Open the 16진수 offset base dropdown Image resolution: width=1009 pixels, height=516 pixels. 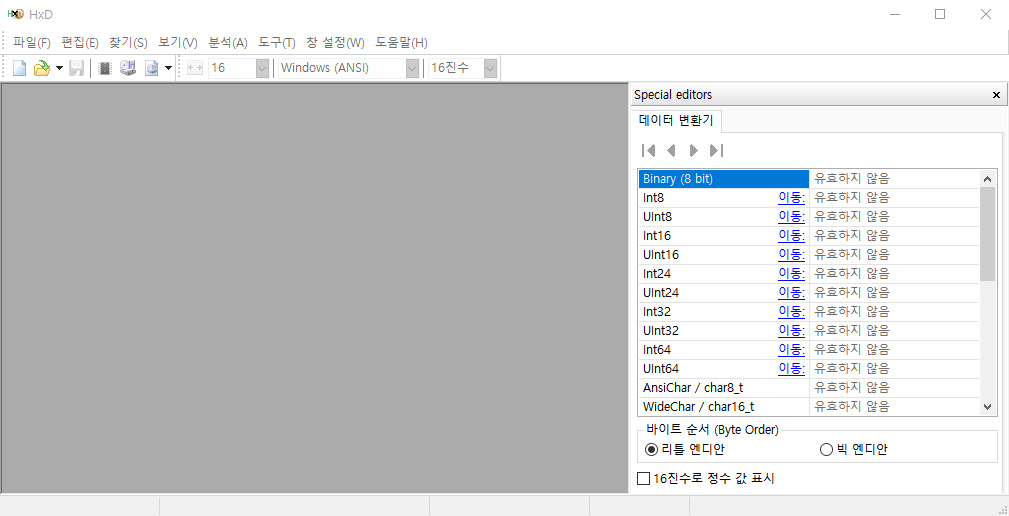[x=463, y=68]
